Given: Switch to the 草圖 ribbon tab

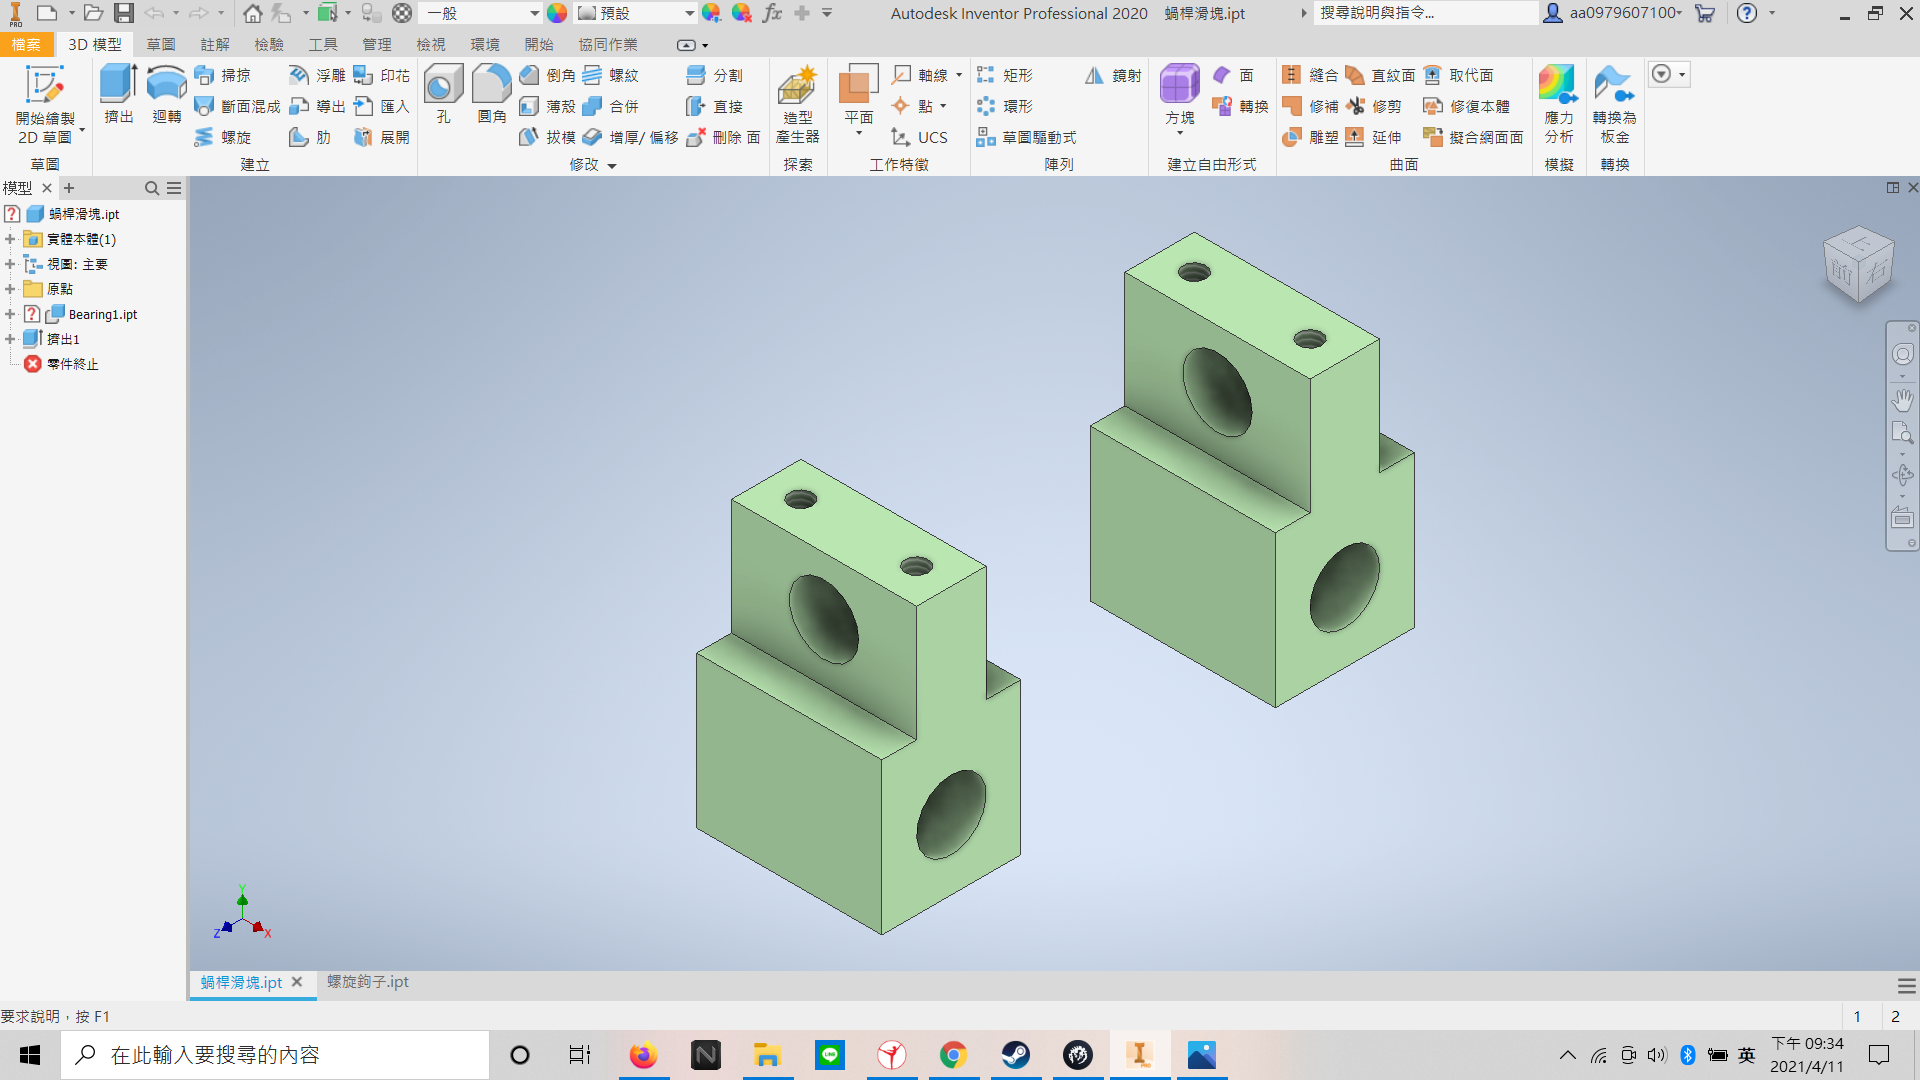Looking at the screenshot, I should click(160, 45).
